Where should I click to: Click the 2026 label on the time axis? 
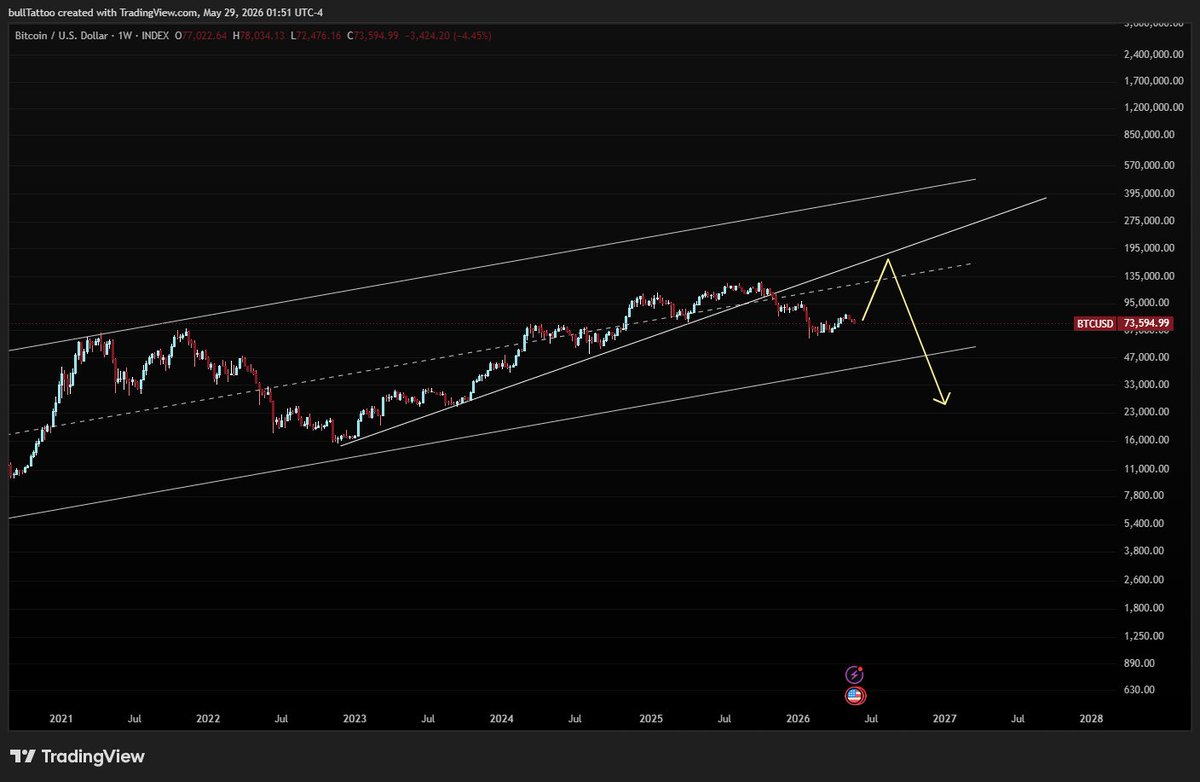click(x=798, y=718)
